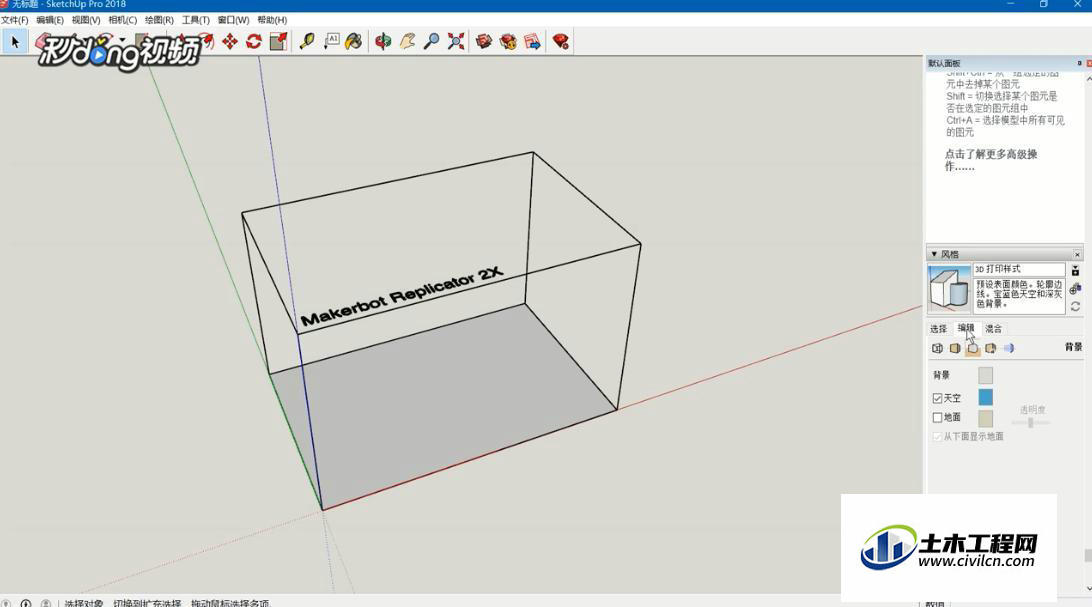Open the 相机(C) menu
Screen dimensions: 1092x607
[x=123, y=20]
